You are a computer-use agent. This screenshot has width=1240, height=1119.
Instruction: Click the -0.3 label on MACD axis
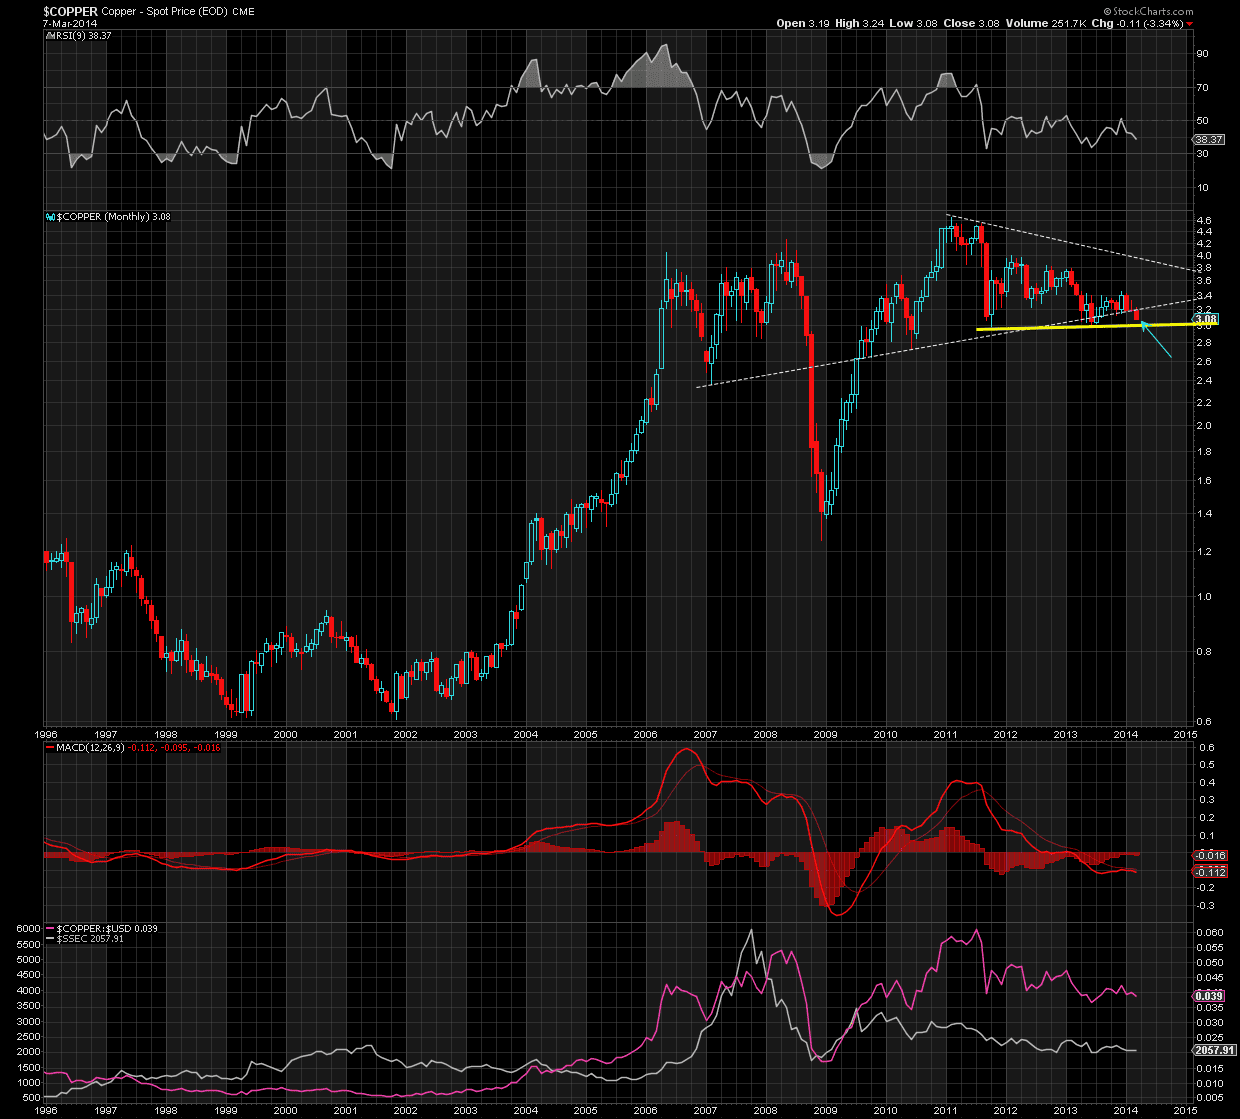point(1206,906)
